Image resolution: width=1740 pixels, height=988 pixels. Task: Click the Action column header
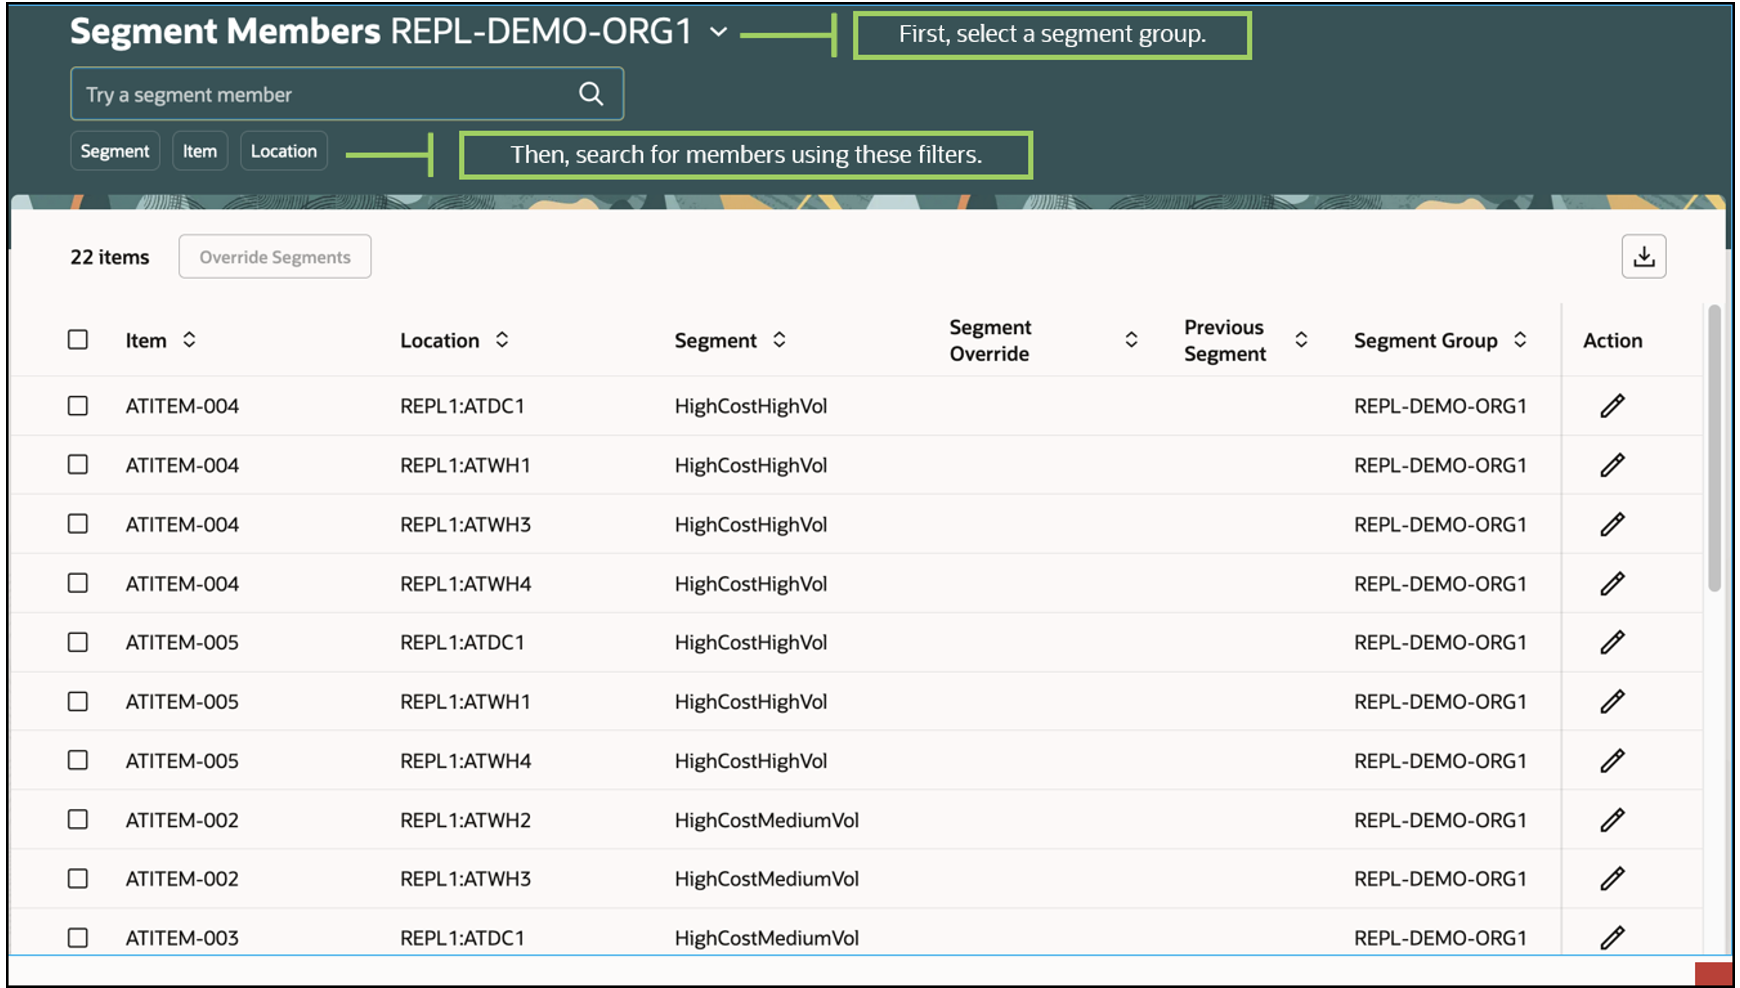click(x=1613, y=340)
